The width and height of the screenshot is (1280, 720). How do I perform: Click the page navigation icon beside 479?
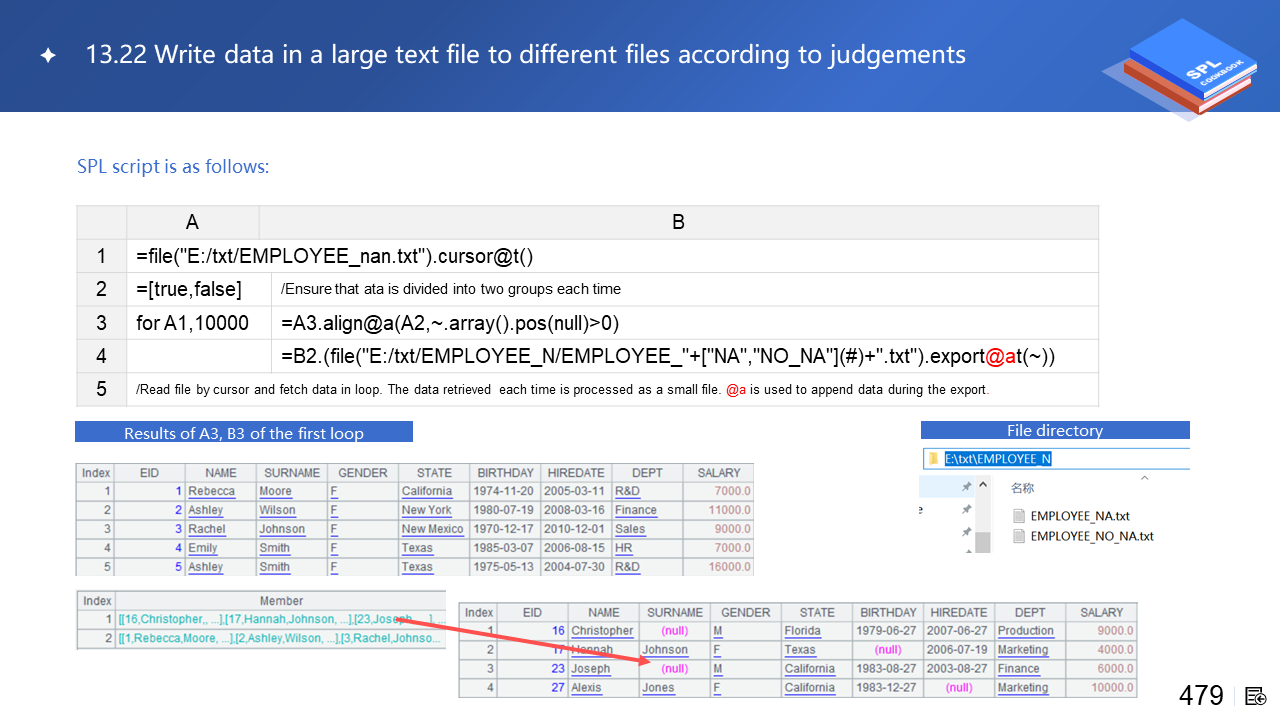pyautogui.click(x=1256, y=696)
